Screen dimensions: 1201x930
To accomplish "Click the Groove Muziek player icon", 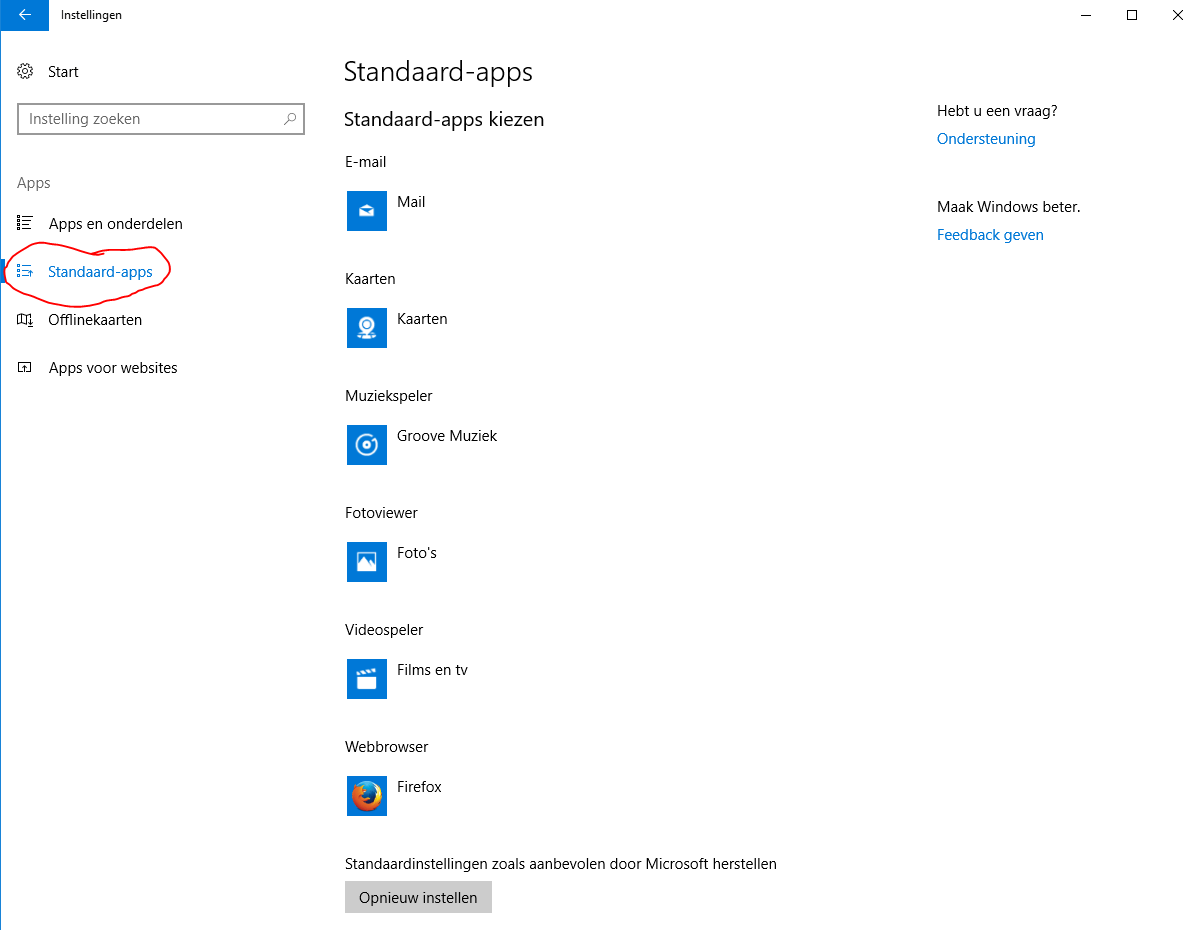I will point(366,445).
